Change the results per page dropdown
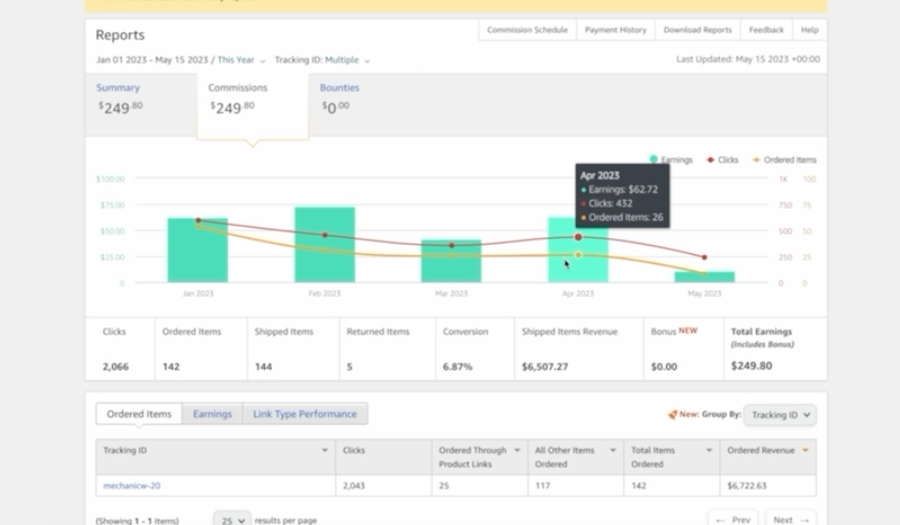Screen dimensions: 900x525 (x=232, y=520)
